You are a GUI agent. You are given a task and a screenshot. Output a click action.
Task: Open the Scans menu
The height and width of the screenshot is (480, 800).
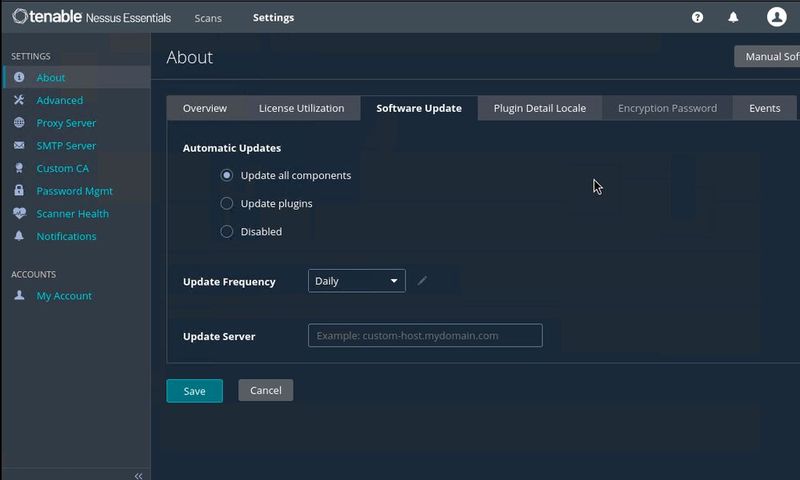[208, 18]
